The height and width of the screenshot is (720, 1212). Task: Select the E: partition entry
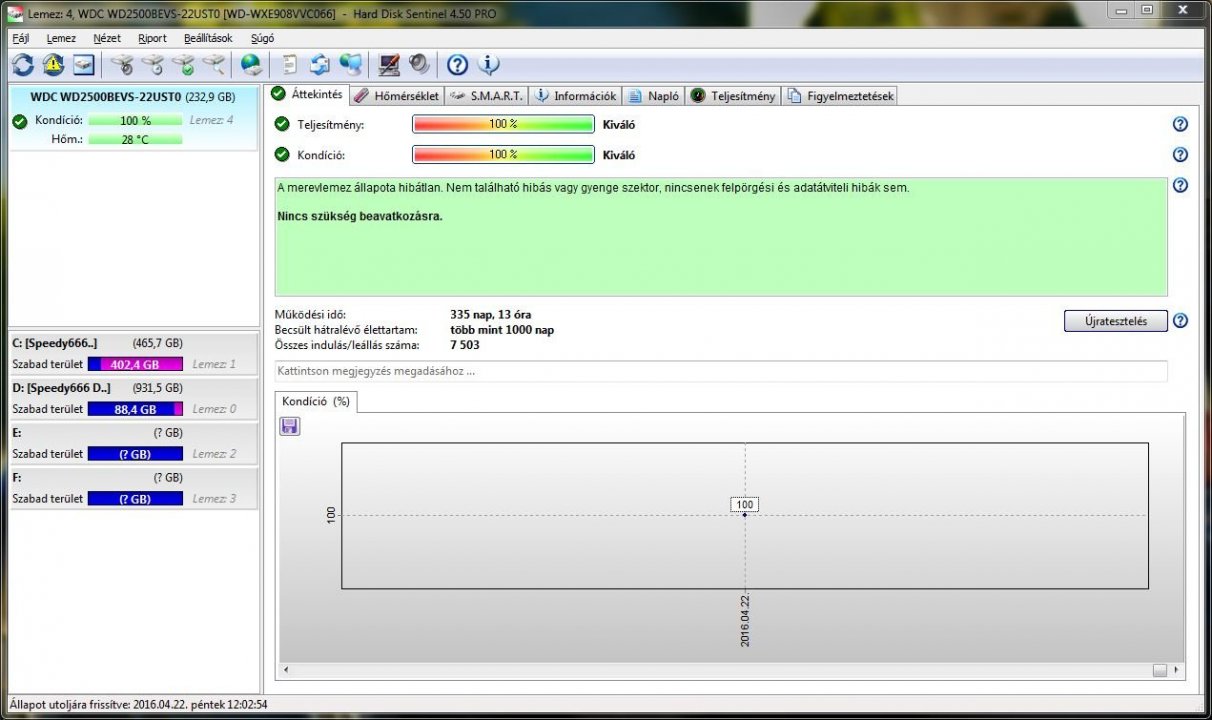133,443
